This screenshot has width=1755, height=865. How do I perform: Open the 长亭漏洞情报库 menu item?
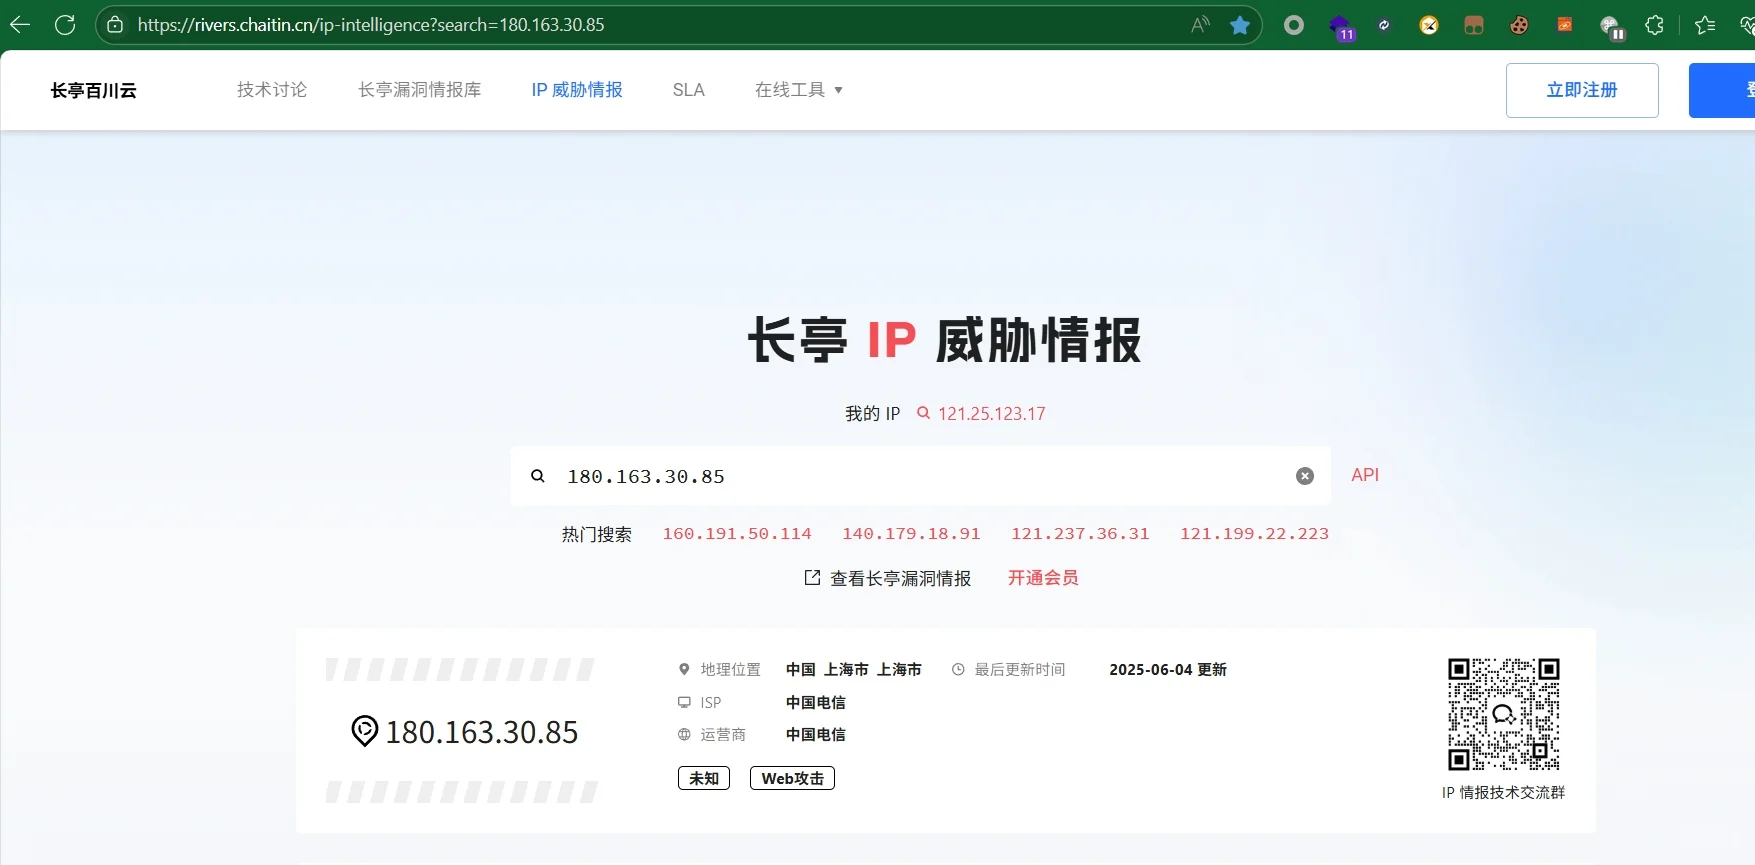[420, 90]
